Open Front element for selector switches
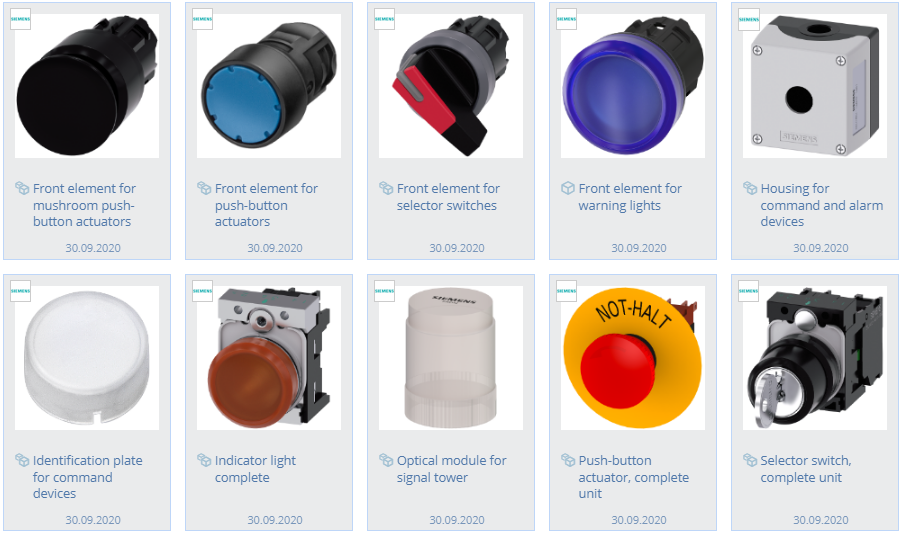The height and width of the screenshot is (535, 900). point(448,197)
